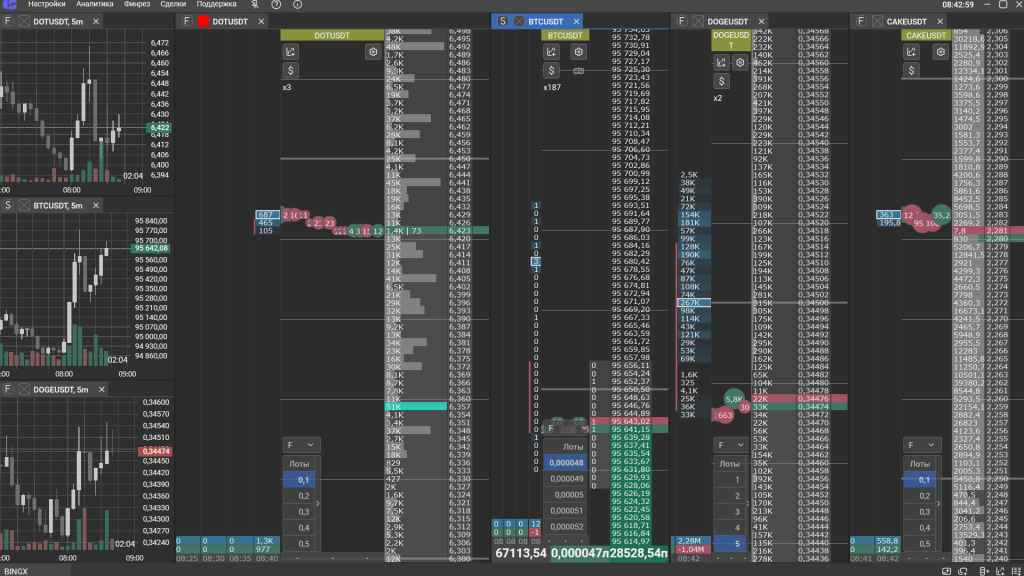The width and height of the screenshot is (1024, 576).
Task: Expand the F dropdown in CAKEUSDT lots panel
Action: [x=921, y=444]
